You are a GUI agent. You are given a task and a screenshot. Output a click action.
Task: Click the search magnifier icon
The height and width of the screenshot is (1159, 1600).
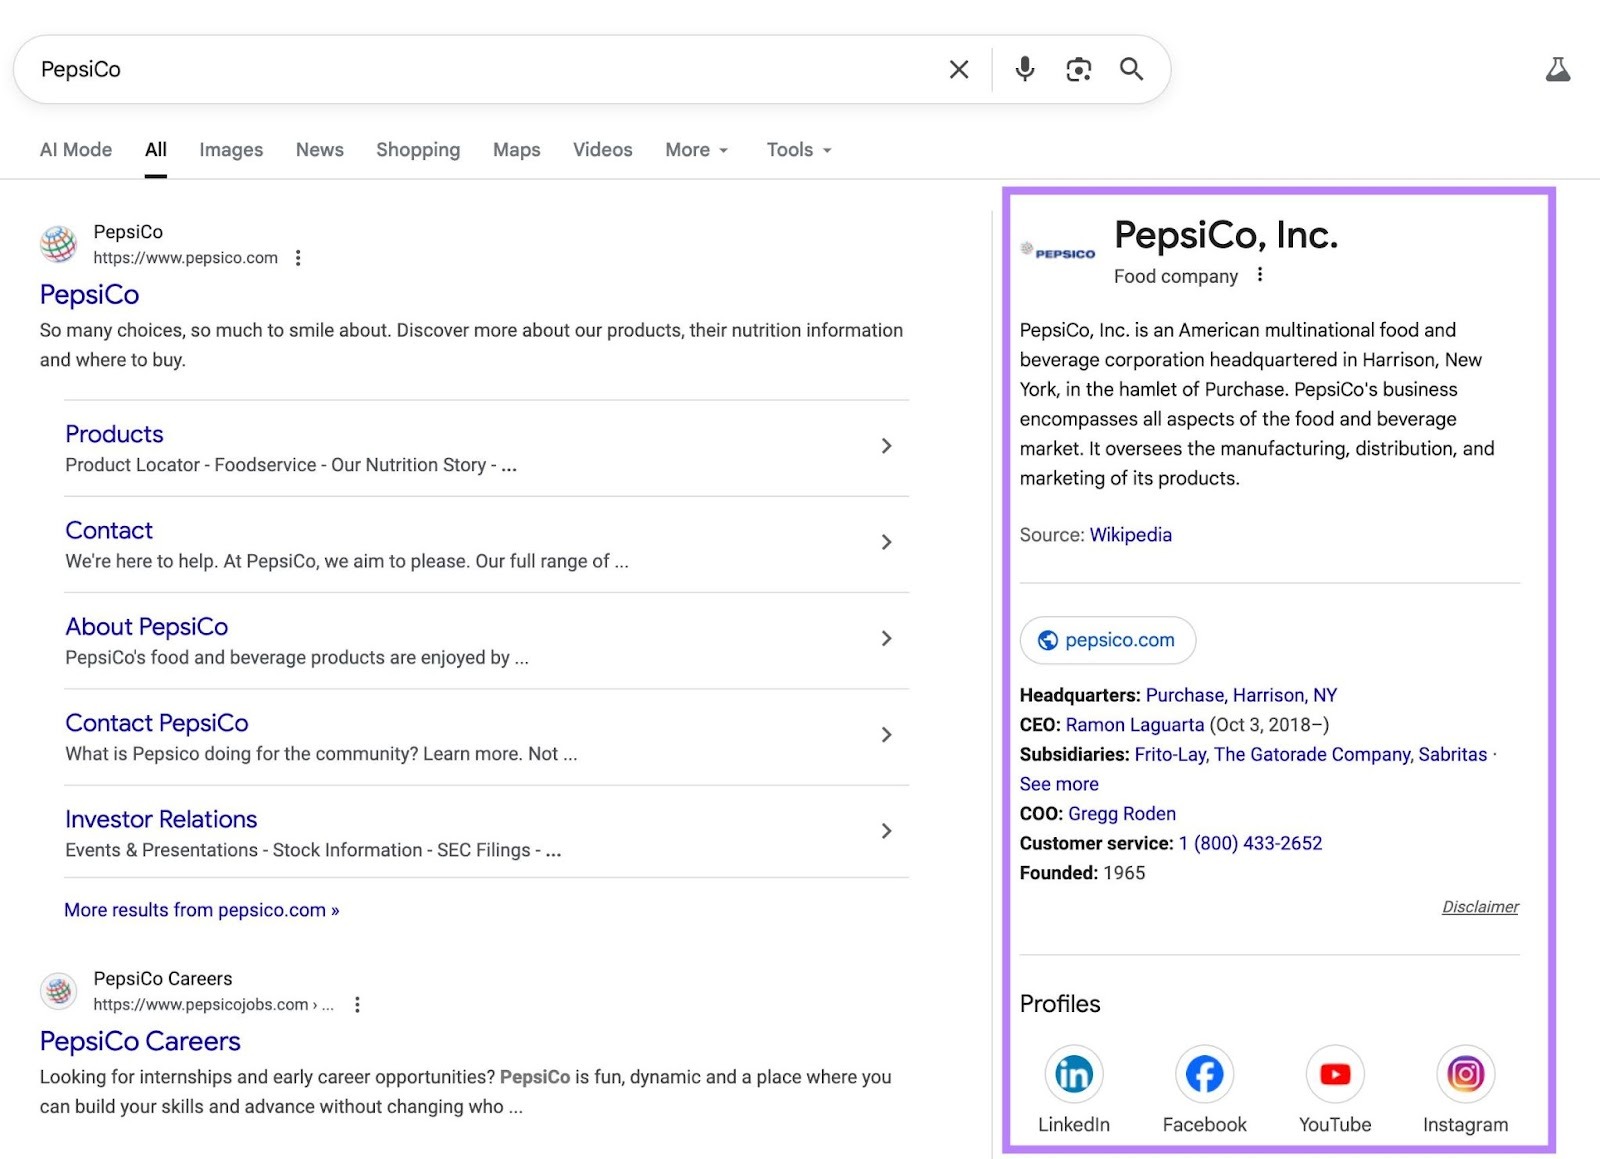[x=1131, y=69]
